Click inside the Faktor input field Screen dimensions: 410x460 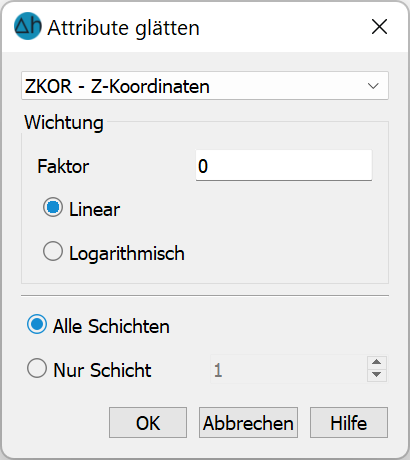pos(284,165)
